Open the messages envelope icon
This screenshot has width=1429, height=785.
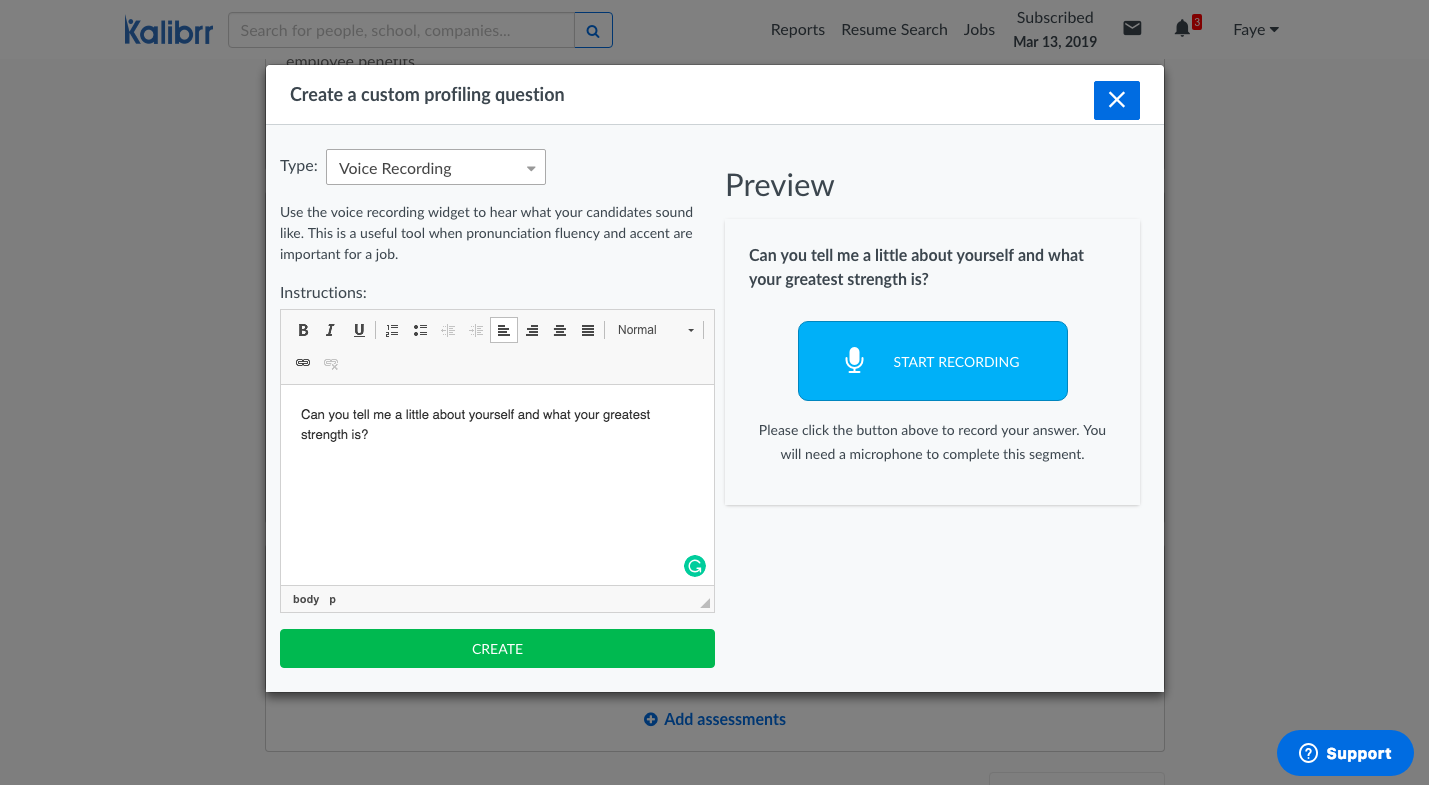[x=1132, y=29]
